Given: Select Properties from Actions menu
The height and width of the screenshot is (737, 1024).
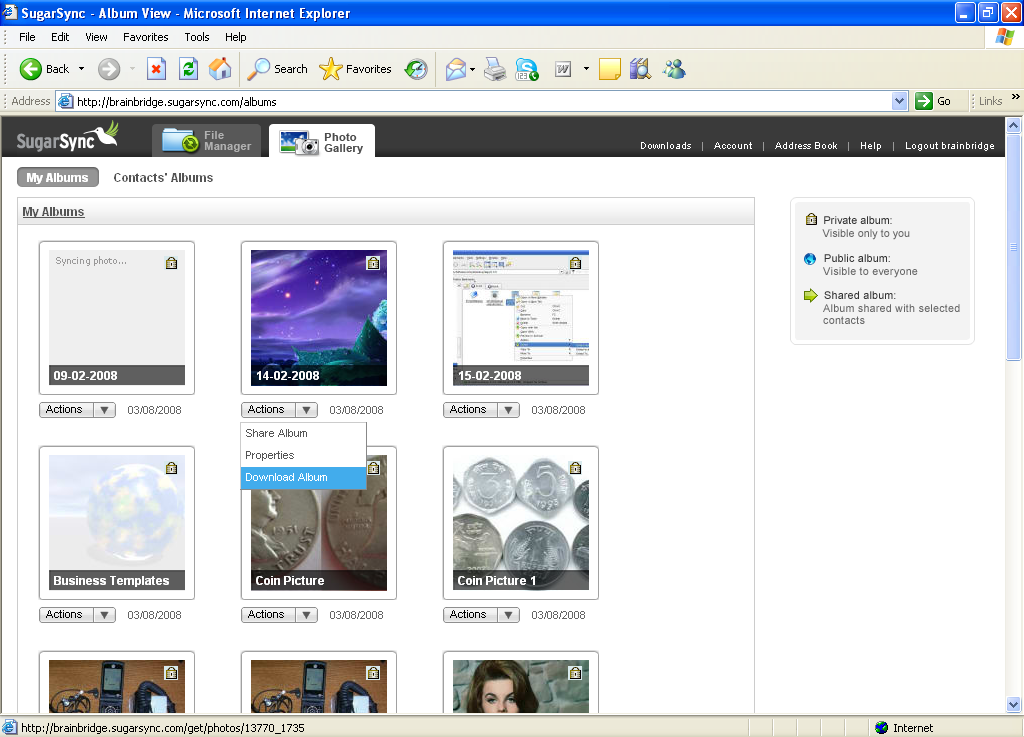Looking at the screenshot, I should pyautogui.click(x=303, y=456).
